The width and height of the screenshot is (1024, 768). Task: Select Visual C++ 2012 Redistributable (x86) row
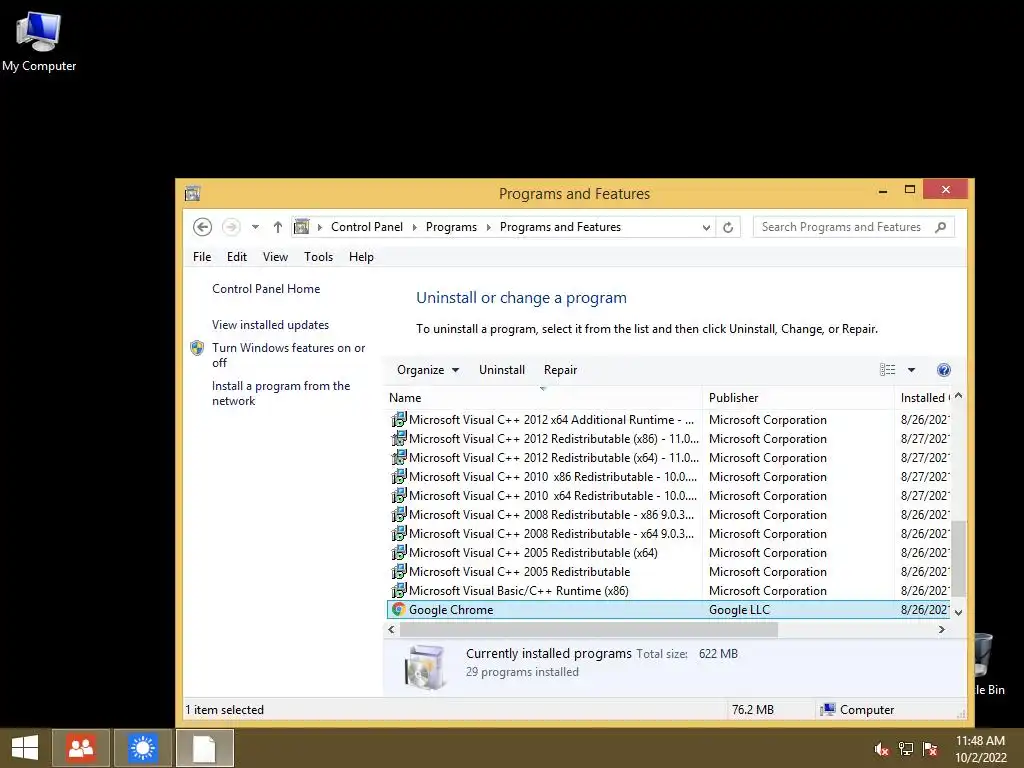669,439
